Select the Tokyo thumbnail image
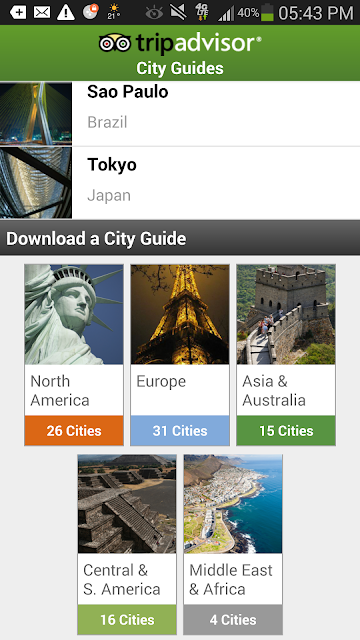 coord(36,182)
